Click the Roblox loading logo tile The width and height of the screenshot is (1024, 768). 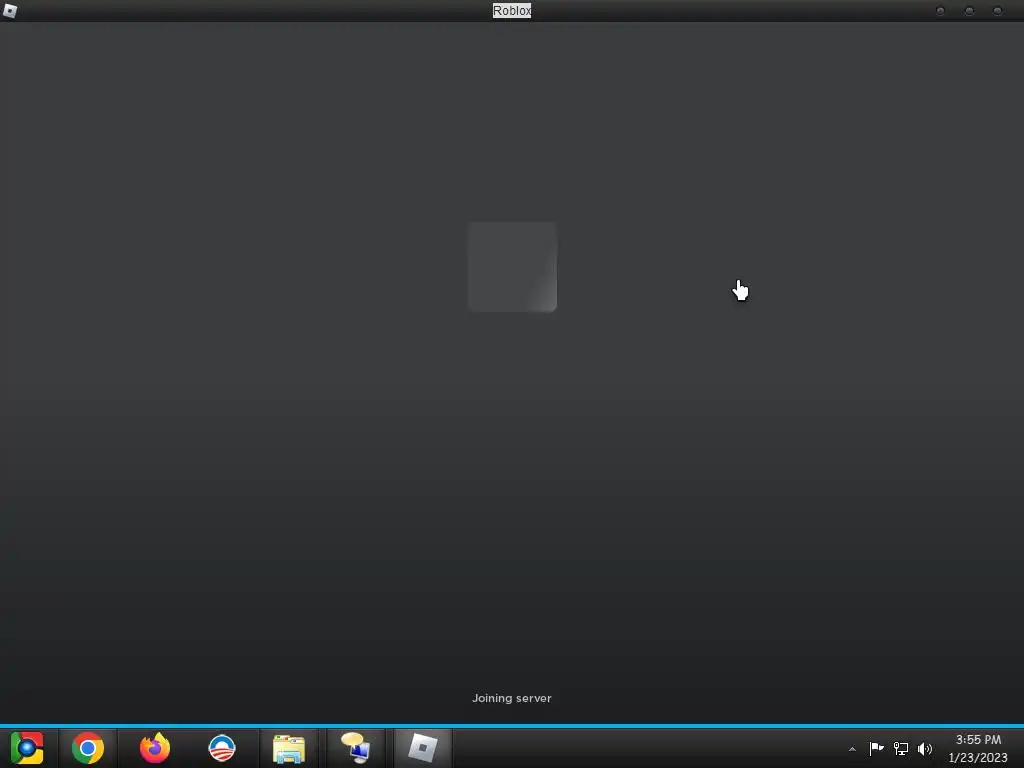coord(512,266)
